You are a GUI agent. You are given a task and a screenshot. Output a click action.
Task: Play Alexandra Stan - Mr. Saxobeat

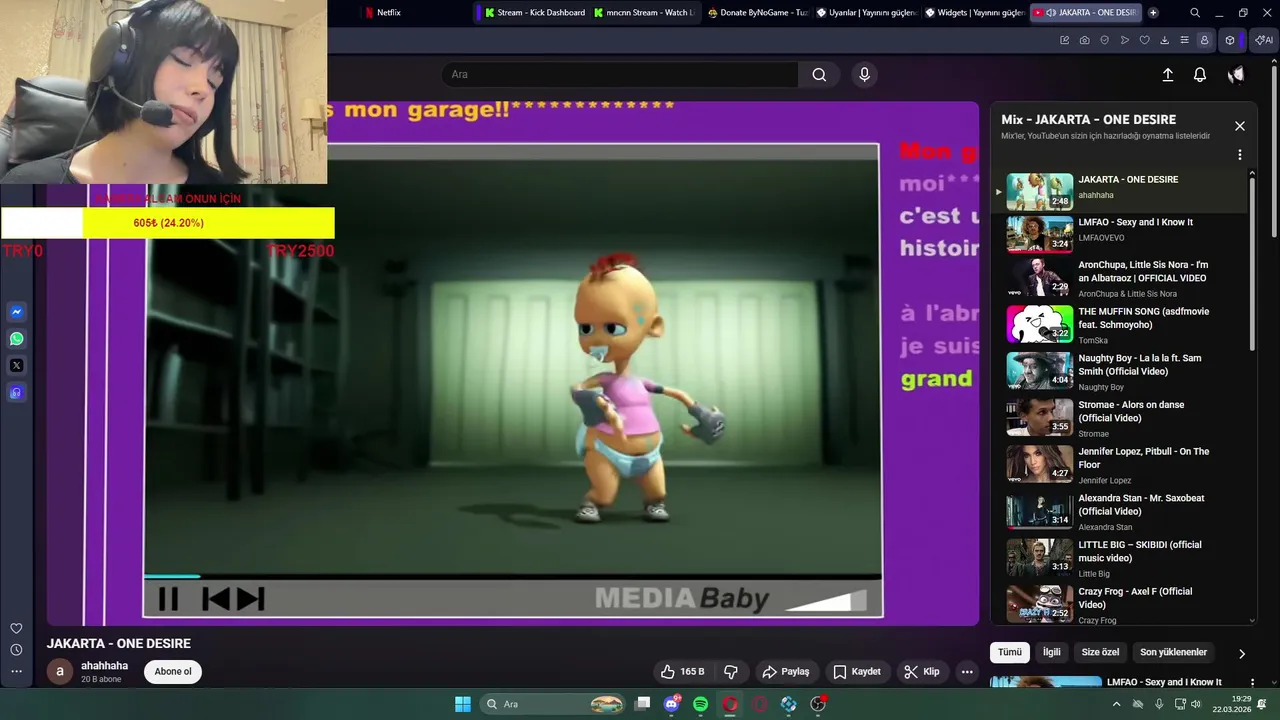[x=1120, y=511]
